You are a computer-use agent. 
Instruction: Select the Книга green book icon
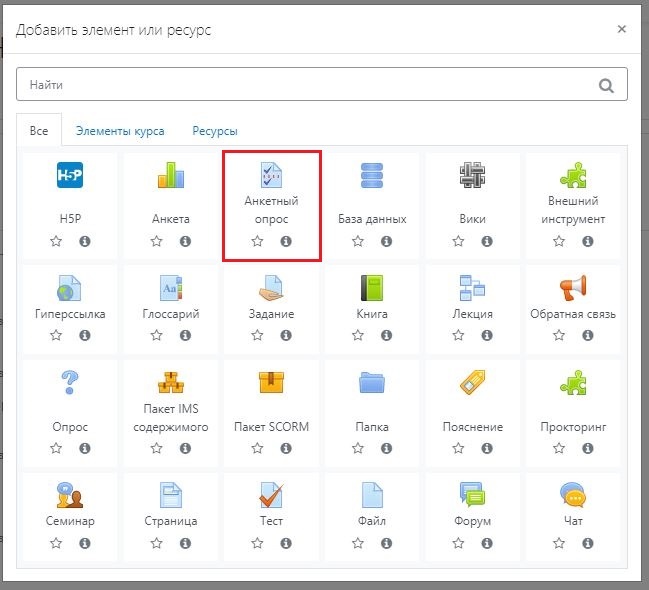[372, 288]
